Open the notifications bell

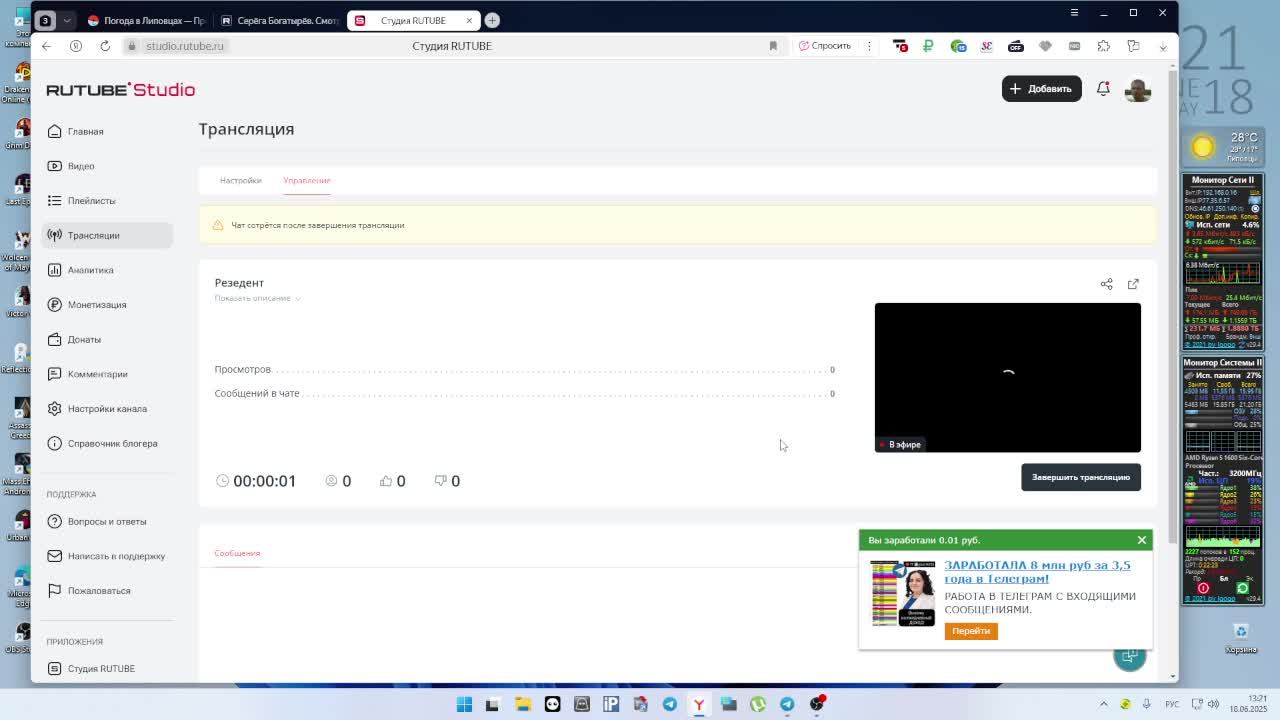click(x=1103, y=89)
